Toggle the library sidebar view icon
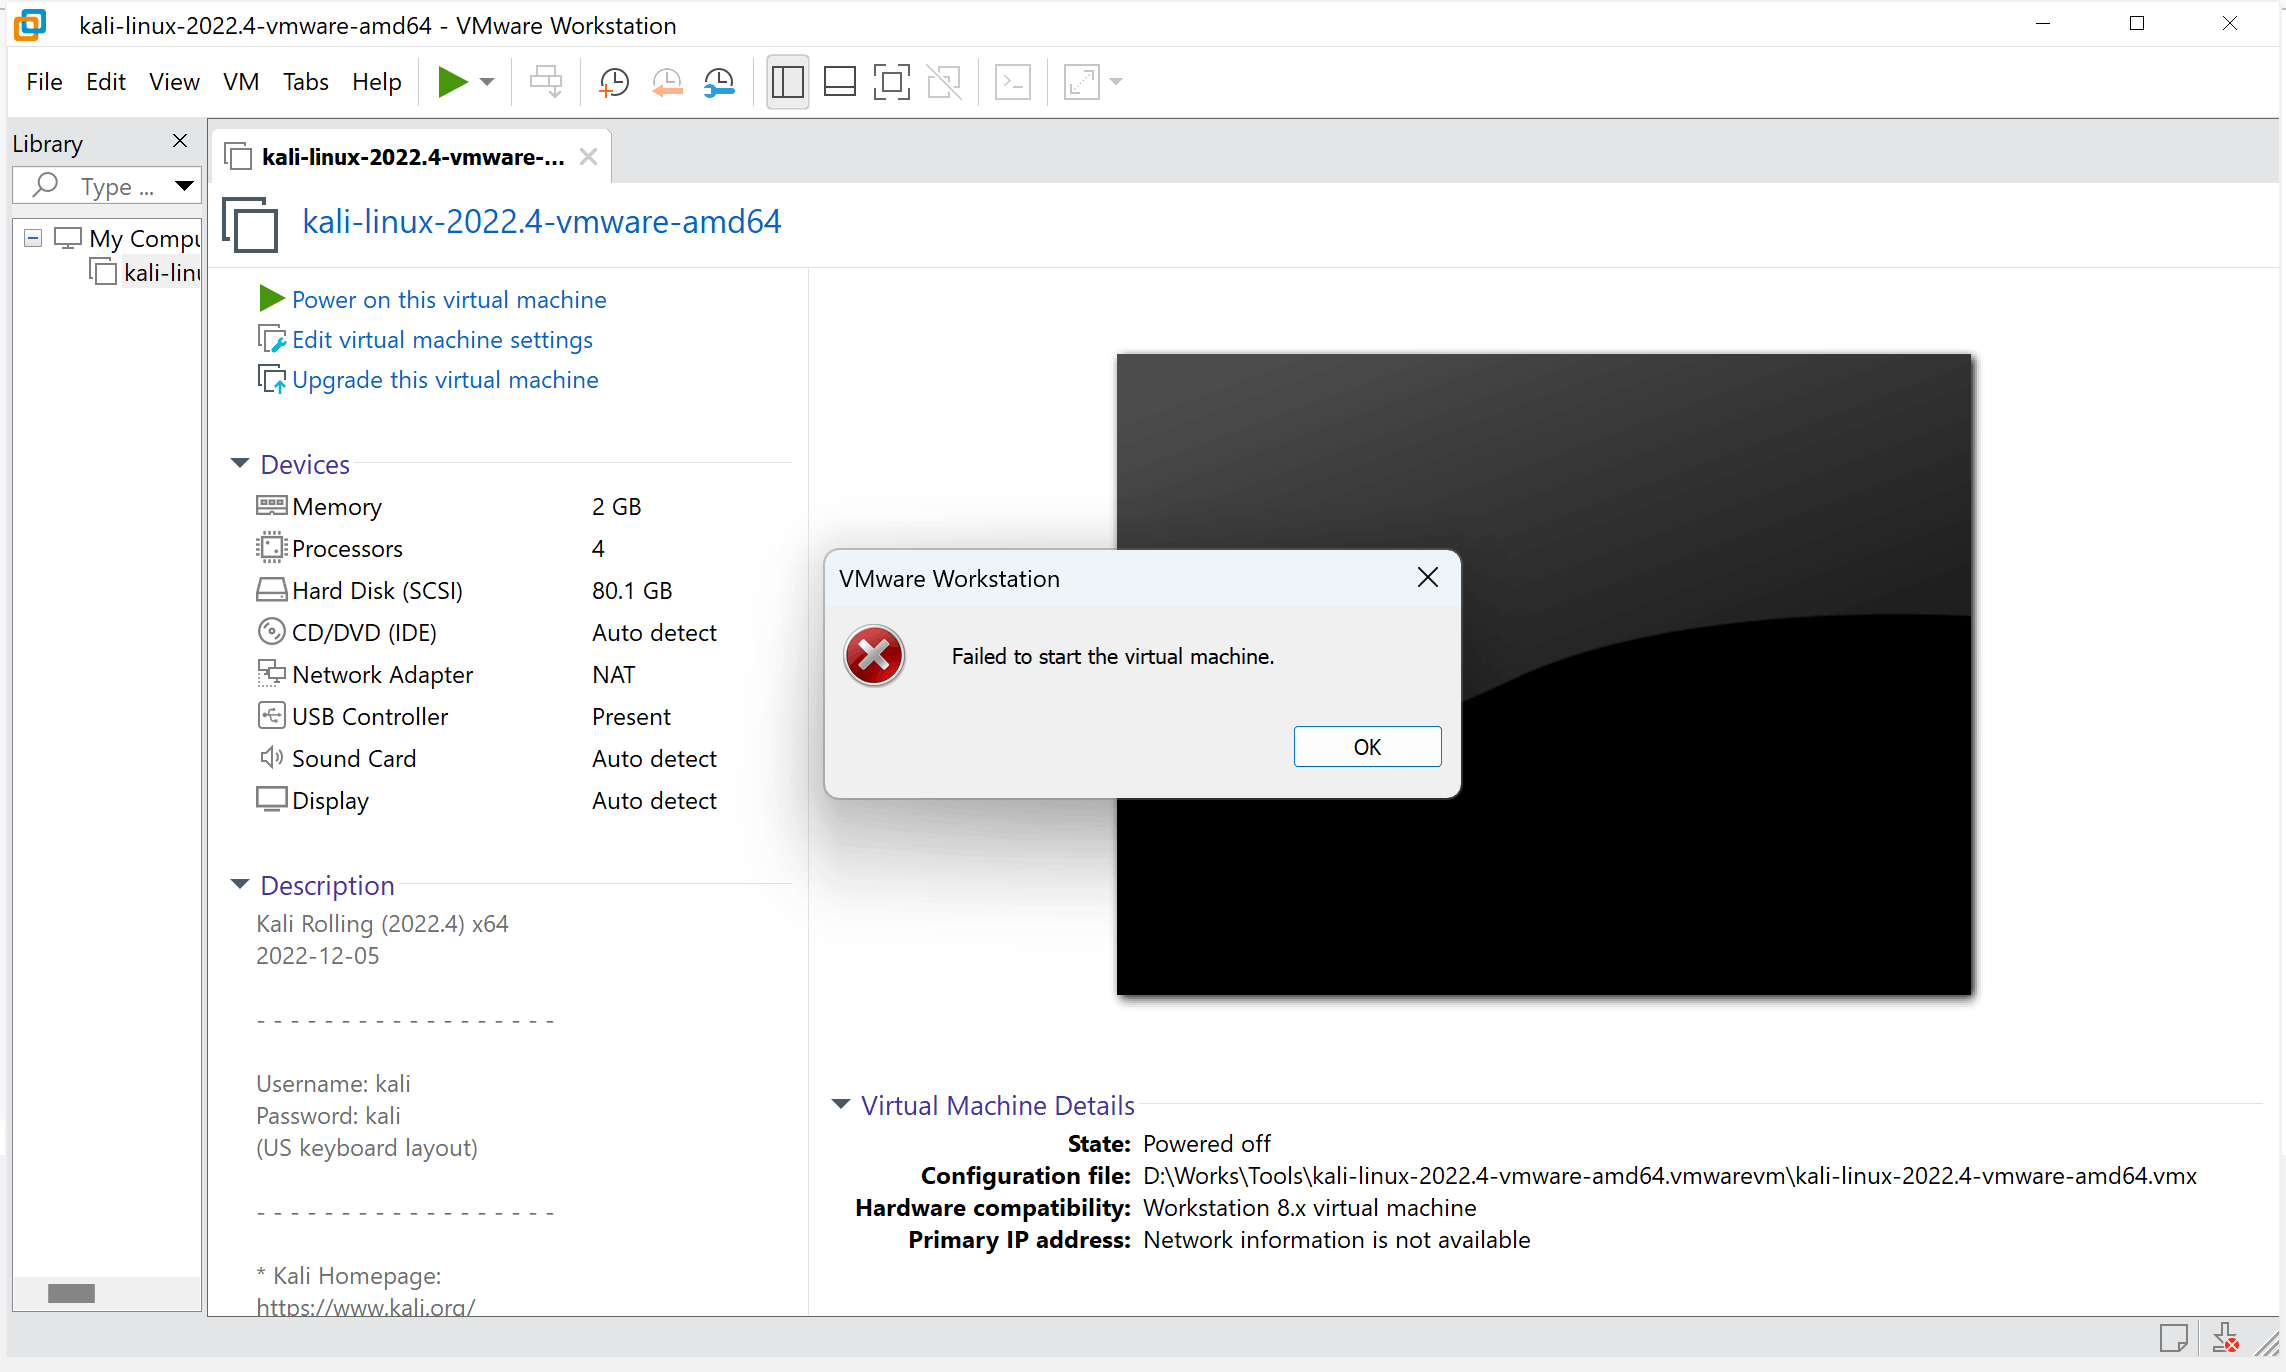The image size is (2286, 1372). click(x=788, y=82)
